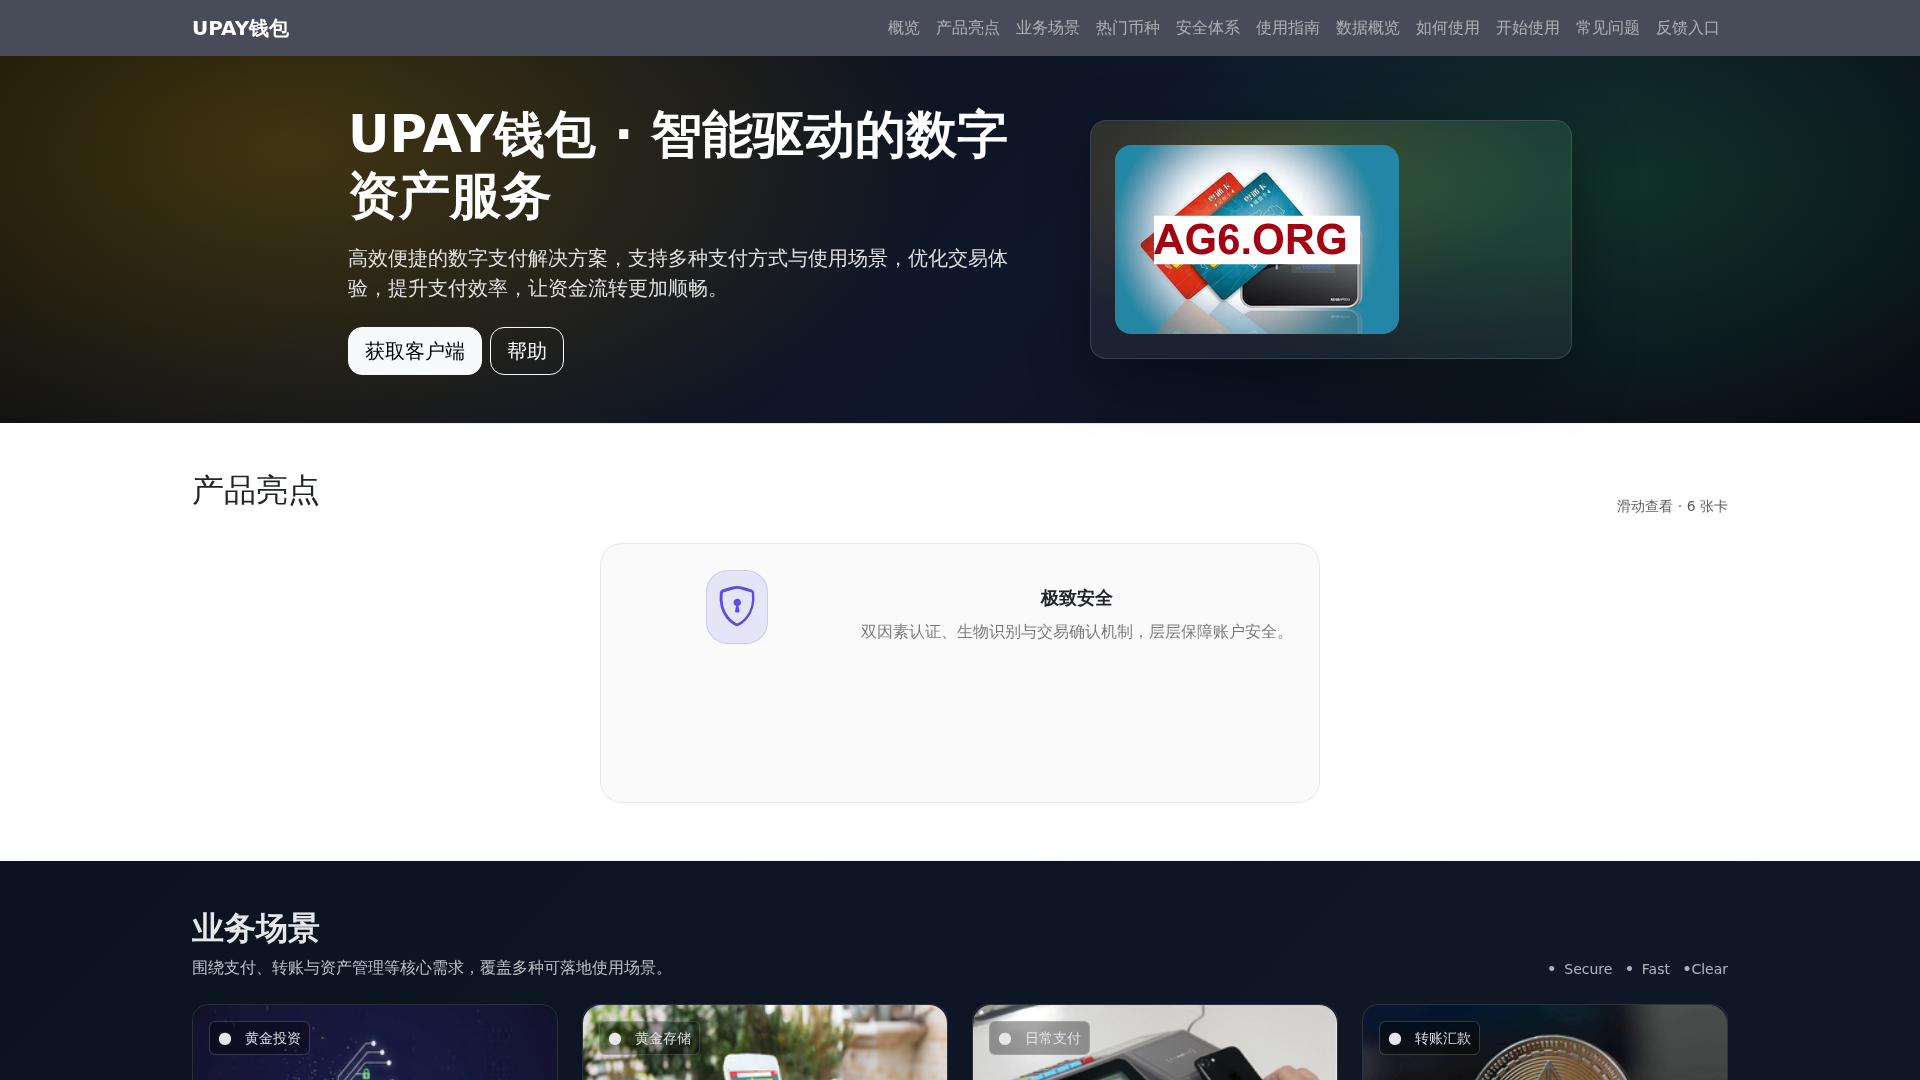The height and width of the screenshot is (1080, 1920).
Task: Open 热门币种 from the top menu
Action: click(x=1127, y=28)
